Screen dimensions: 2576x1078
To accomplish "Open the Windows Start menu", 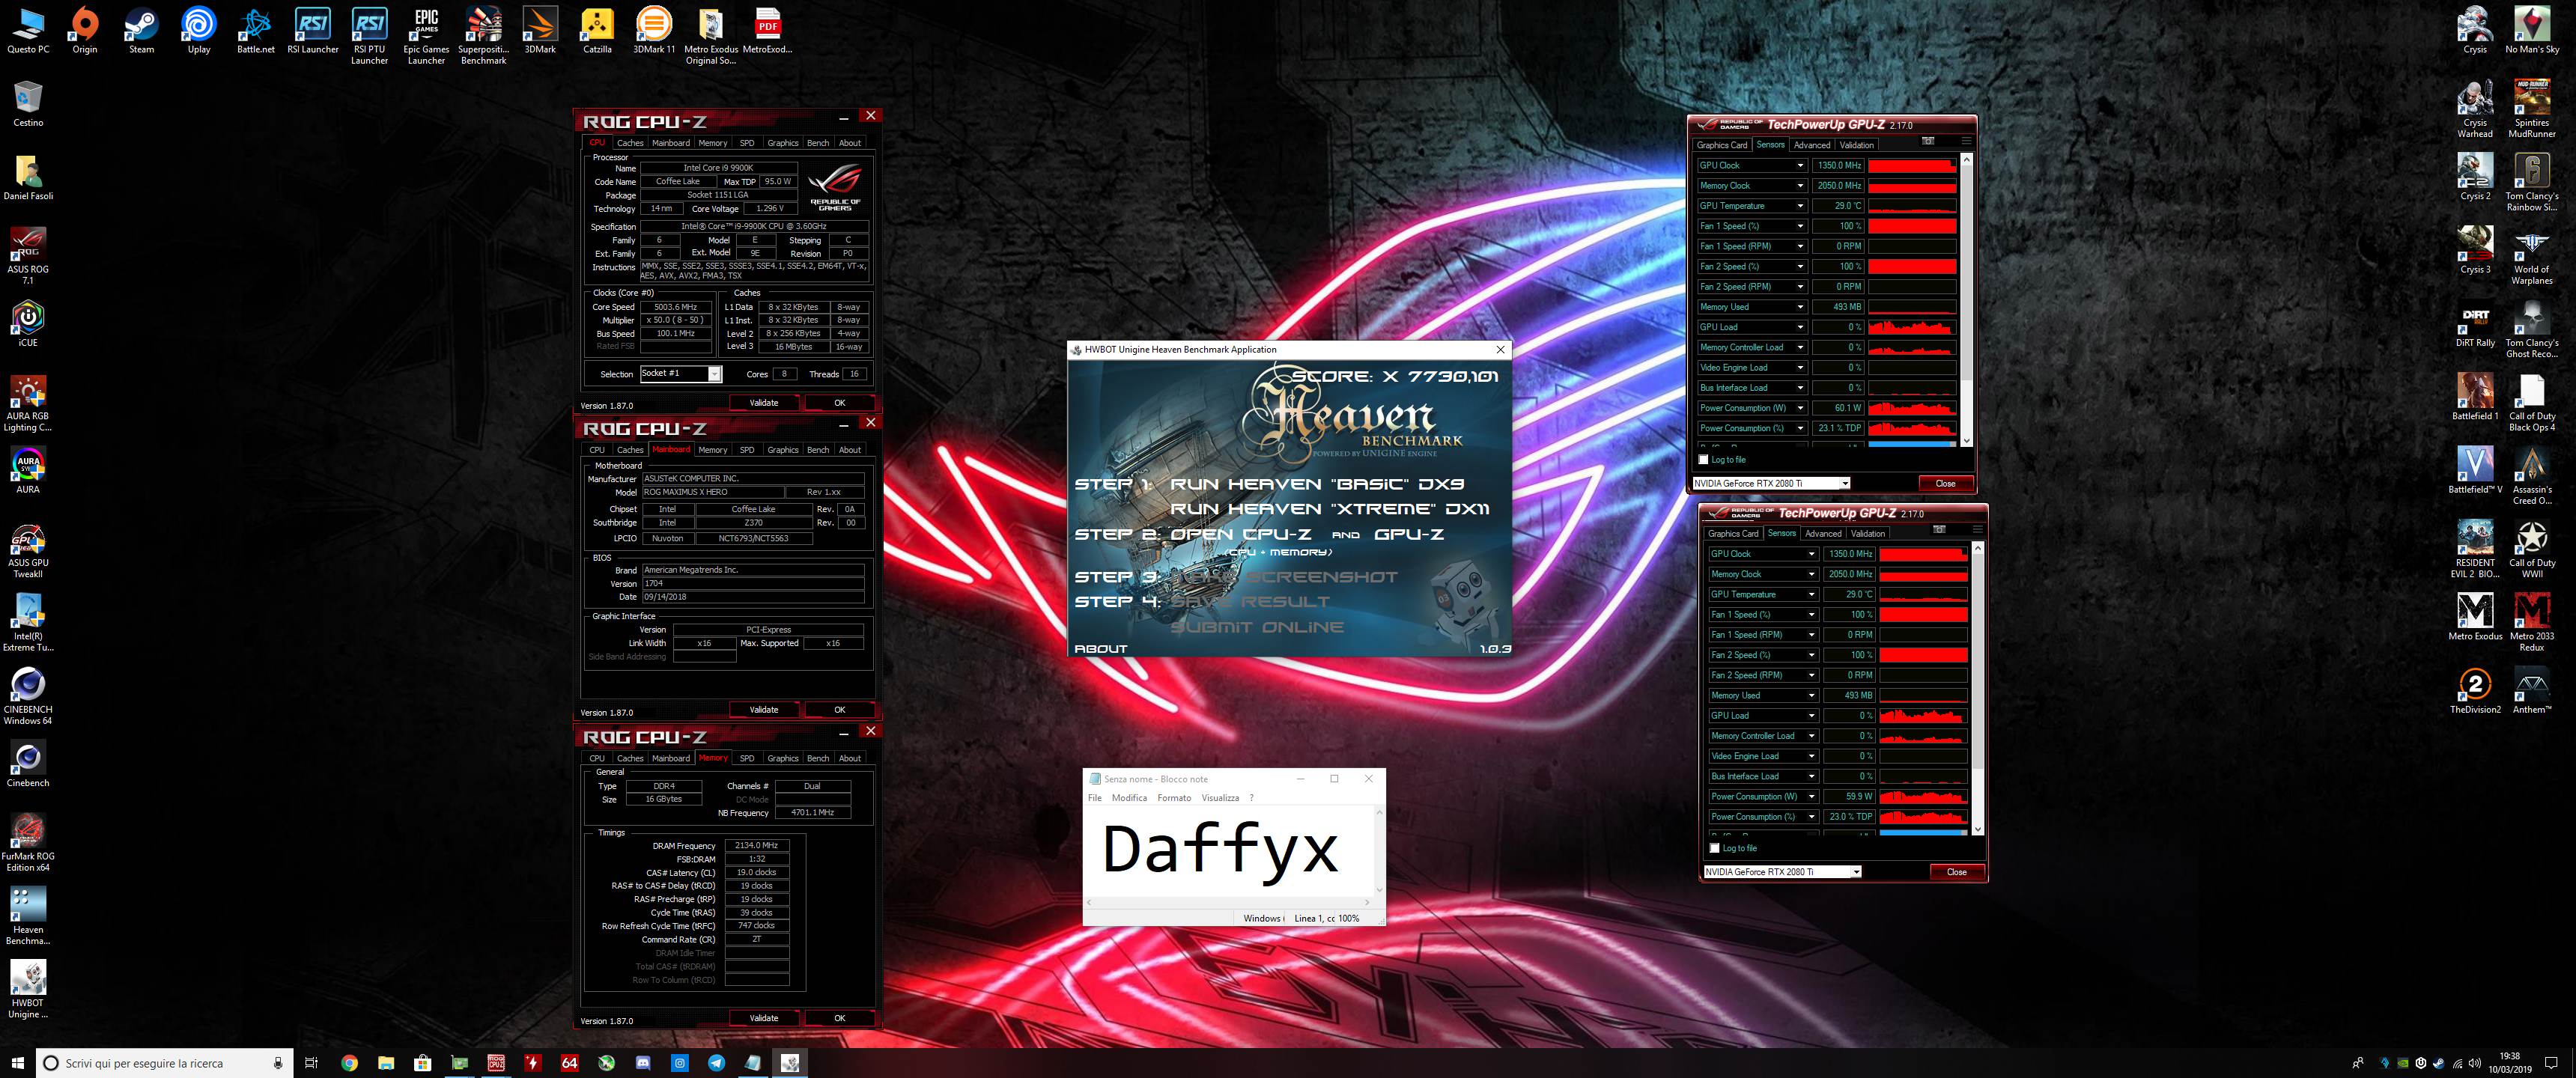I will tap(17, 1063).
